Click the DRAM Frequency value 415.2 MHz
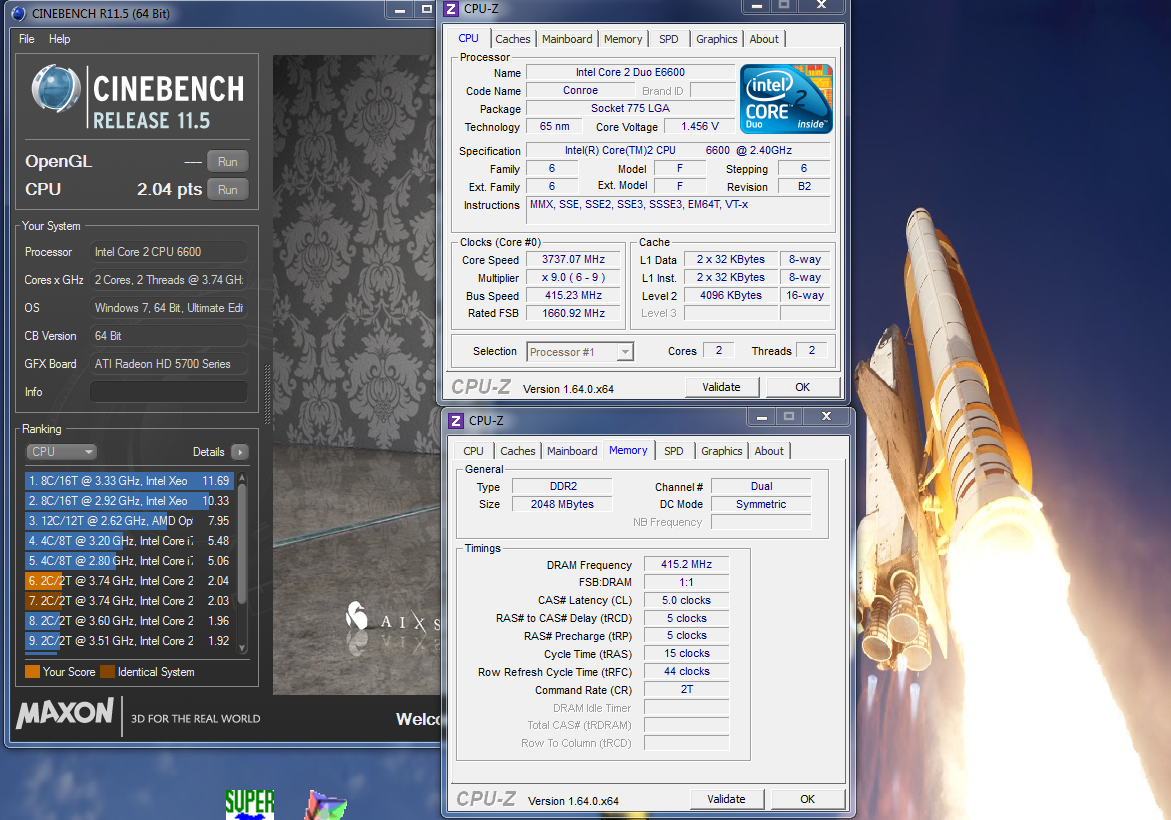Image resolution: width=1171 pixels, height=820 pixels. [x=686, y=565]
